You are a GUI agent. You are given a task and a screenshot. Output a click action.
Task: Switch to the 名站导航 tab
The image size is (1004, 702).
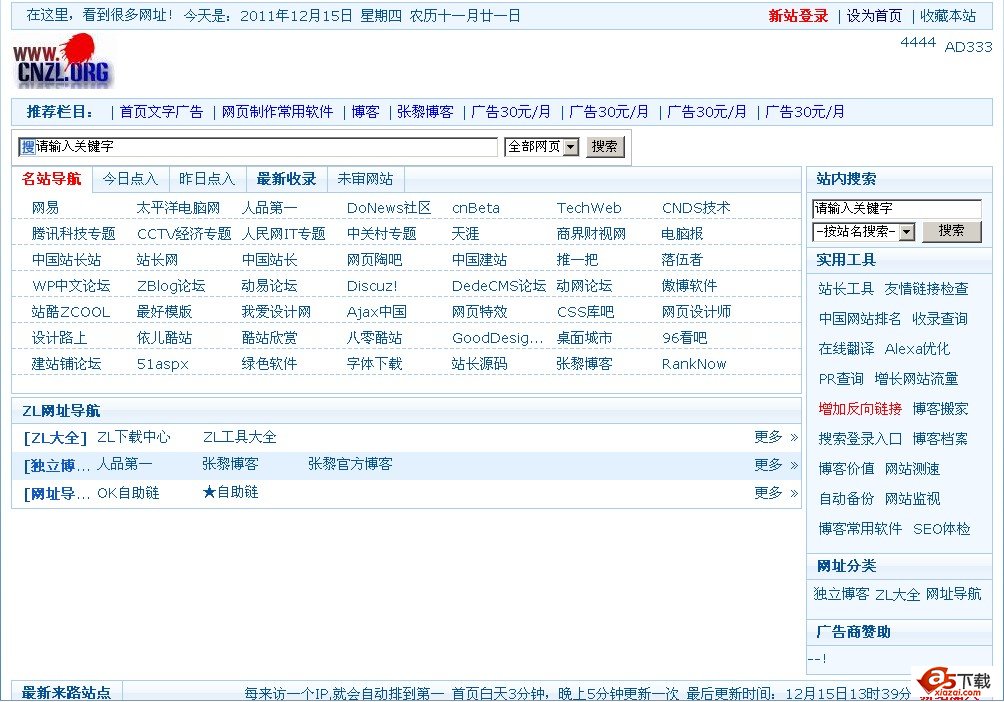tap(52, 179)
